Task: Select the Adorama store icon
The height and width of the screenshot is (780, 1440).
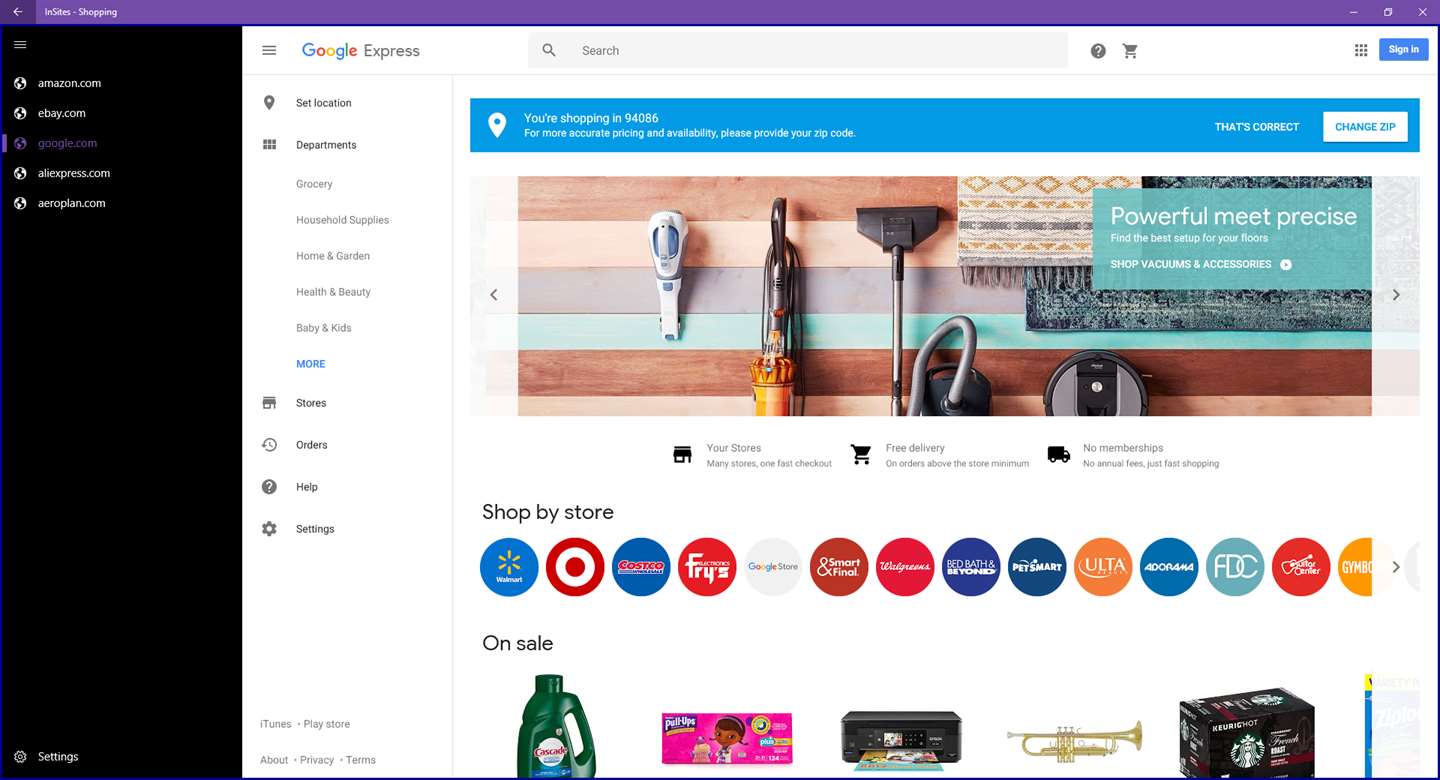Action: pyautogui.click(x=1169, y=567)
